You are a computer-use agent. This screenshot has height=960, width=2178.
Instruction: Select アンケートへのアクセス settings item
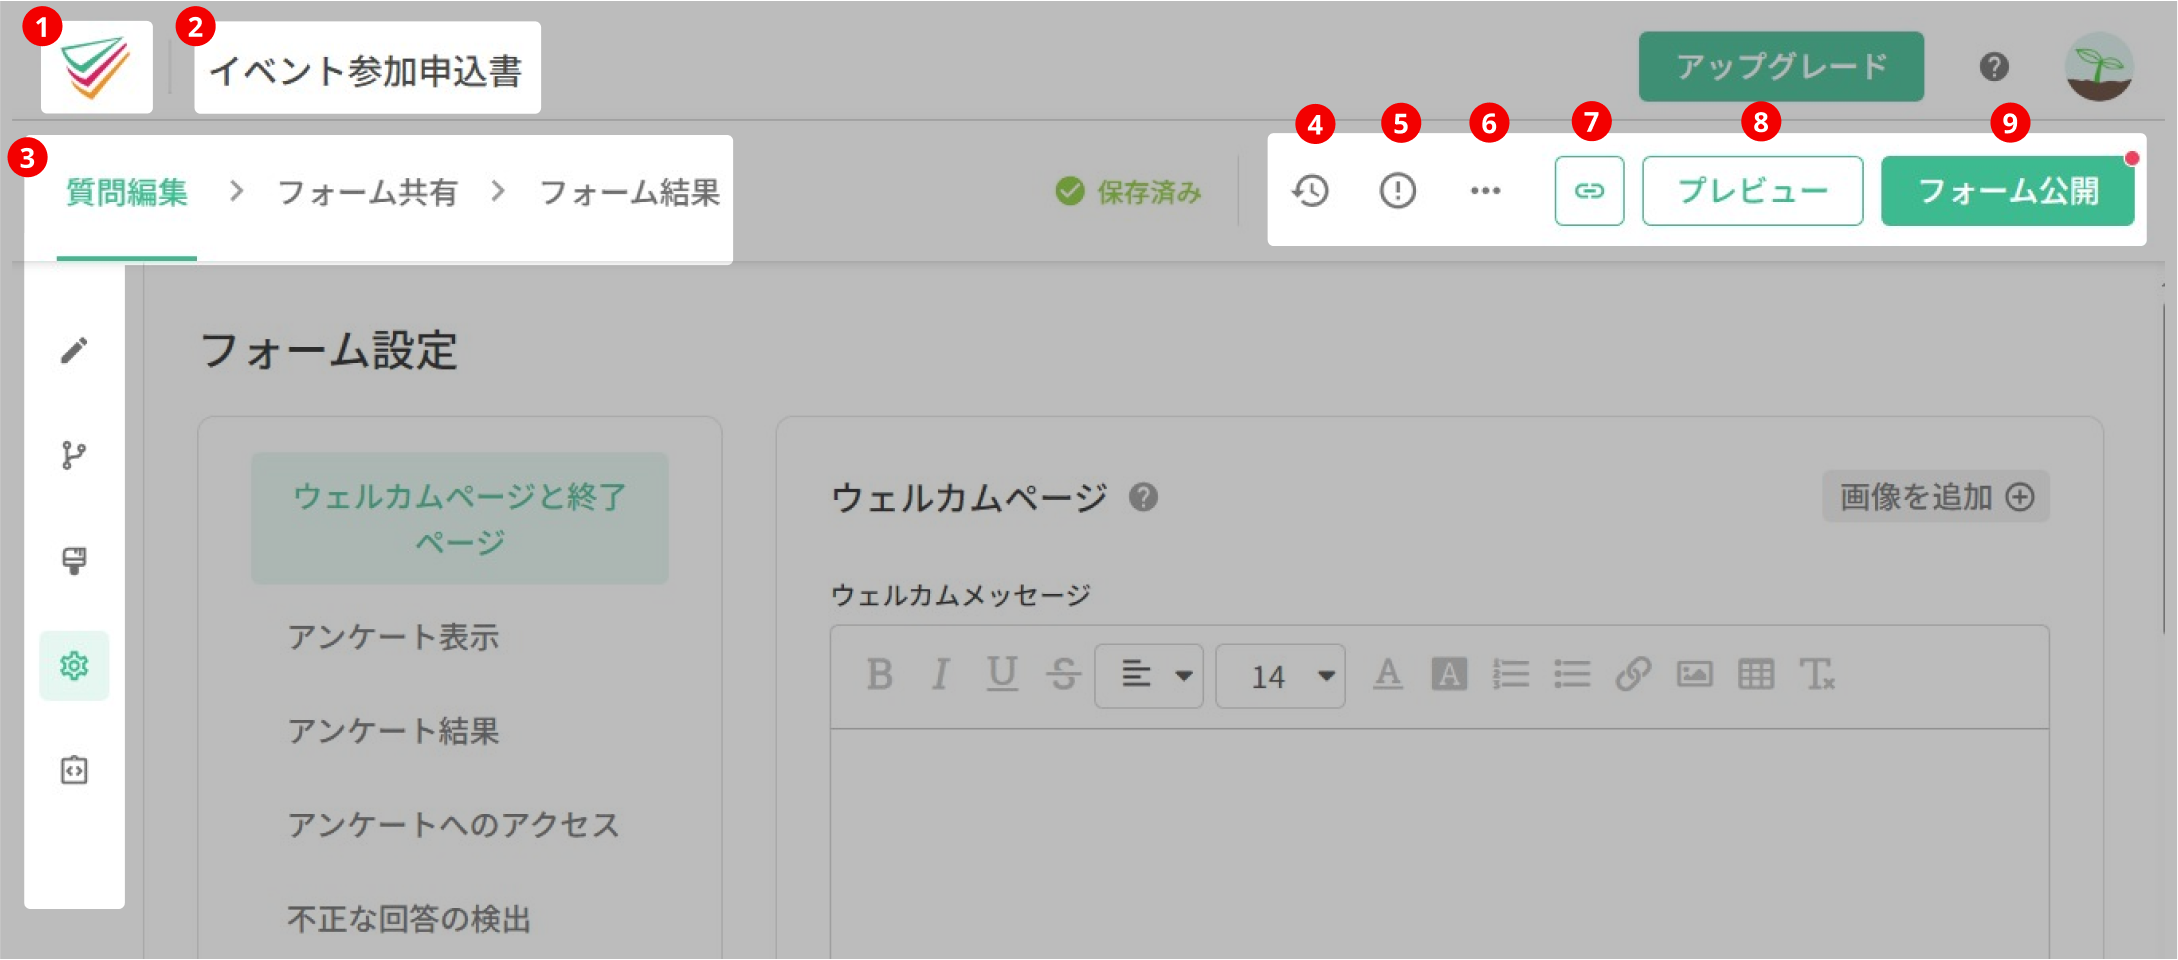pyautogui.click(x=453, y=825)
